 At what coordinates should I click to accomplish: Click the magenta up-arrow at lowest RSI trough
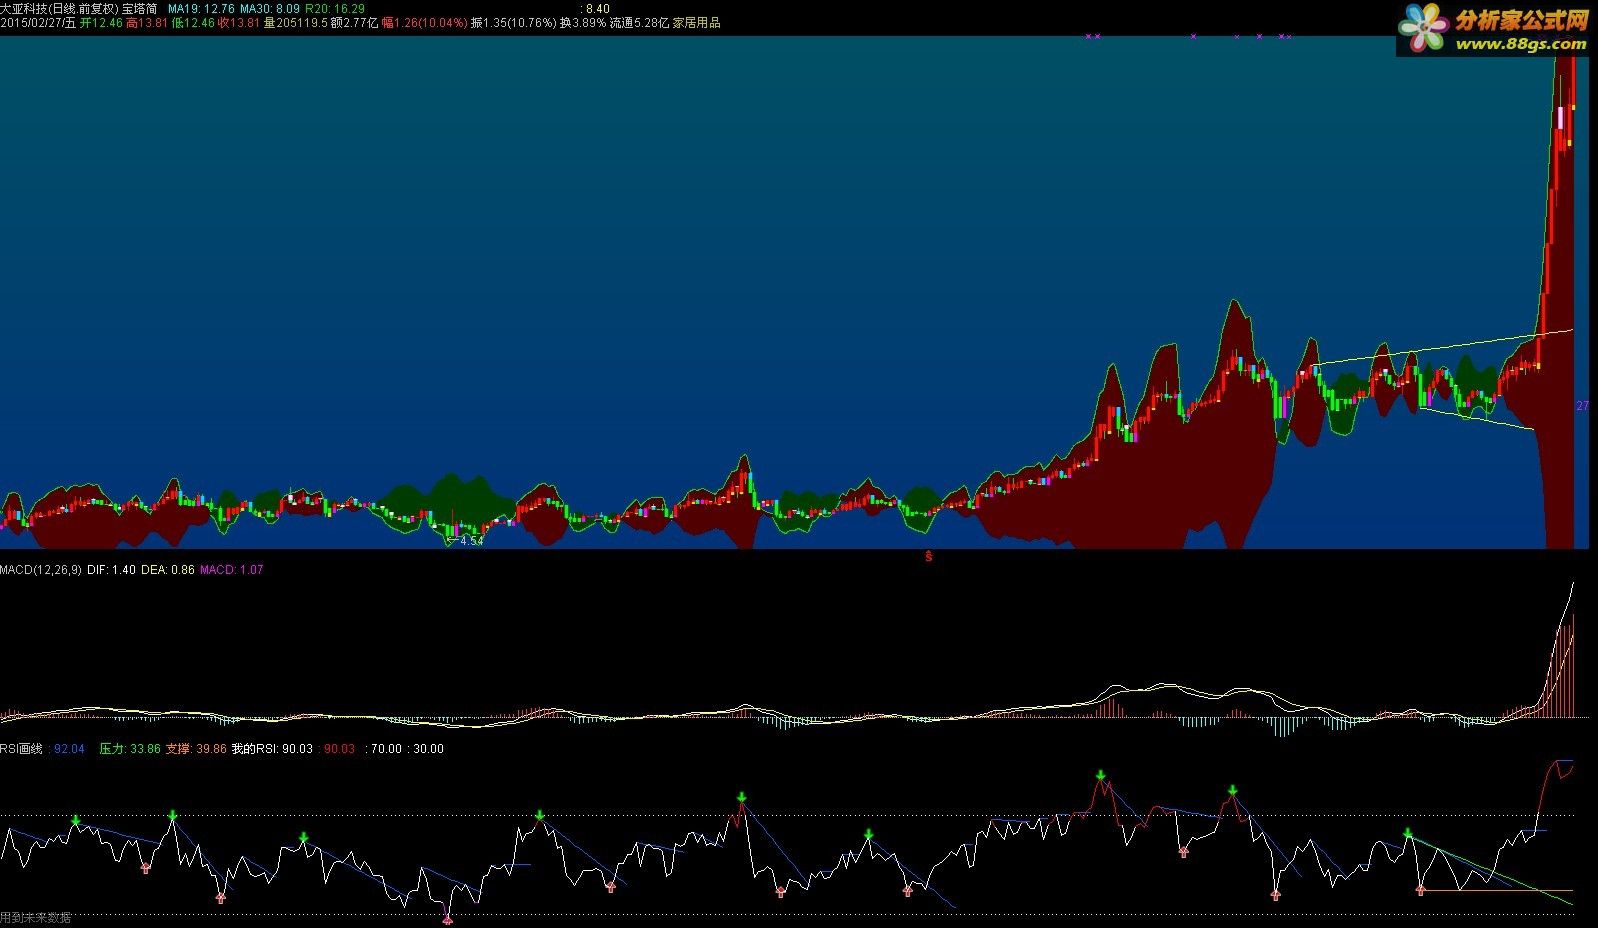pyautogui.click(x=447, y=919)
